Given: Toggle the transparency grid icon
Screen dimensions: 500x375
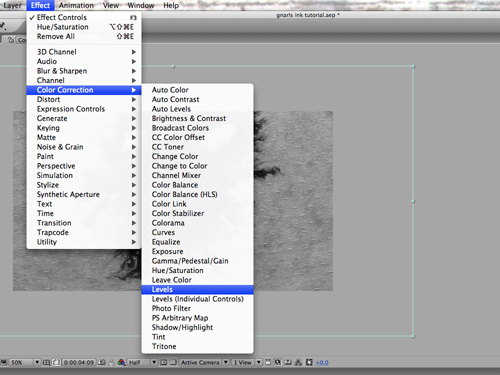Looking at the screenshot, I should (x=173, y=362).
